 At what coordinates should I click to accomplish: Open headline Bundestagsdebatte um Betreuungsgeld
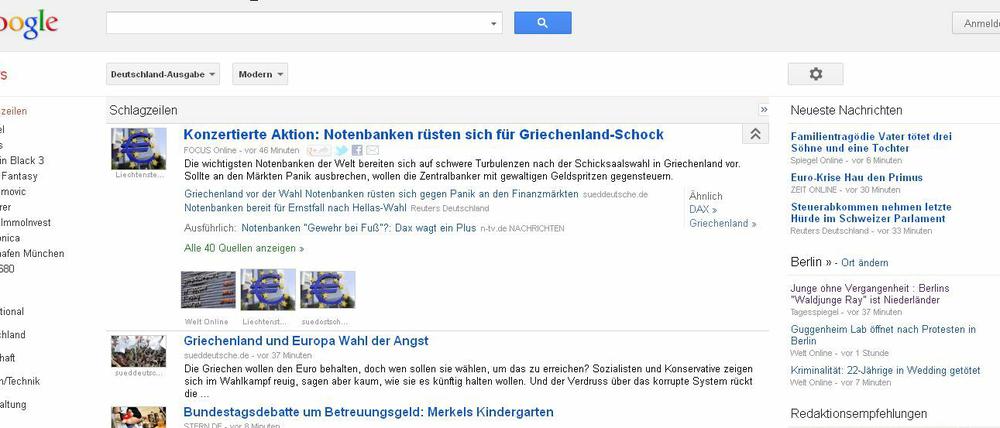[x=369, y=412]
